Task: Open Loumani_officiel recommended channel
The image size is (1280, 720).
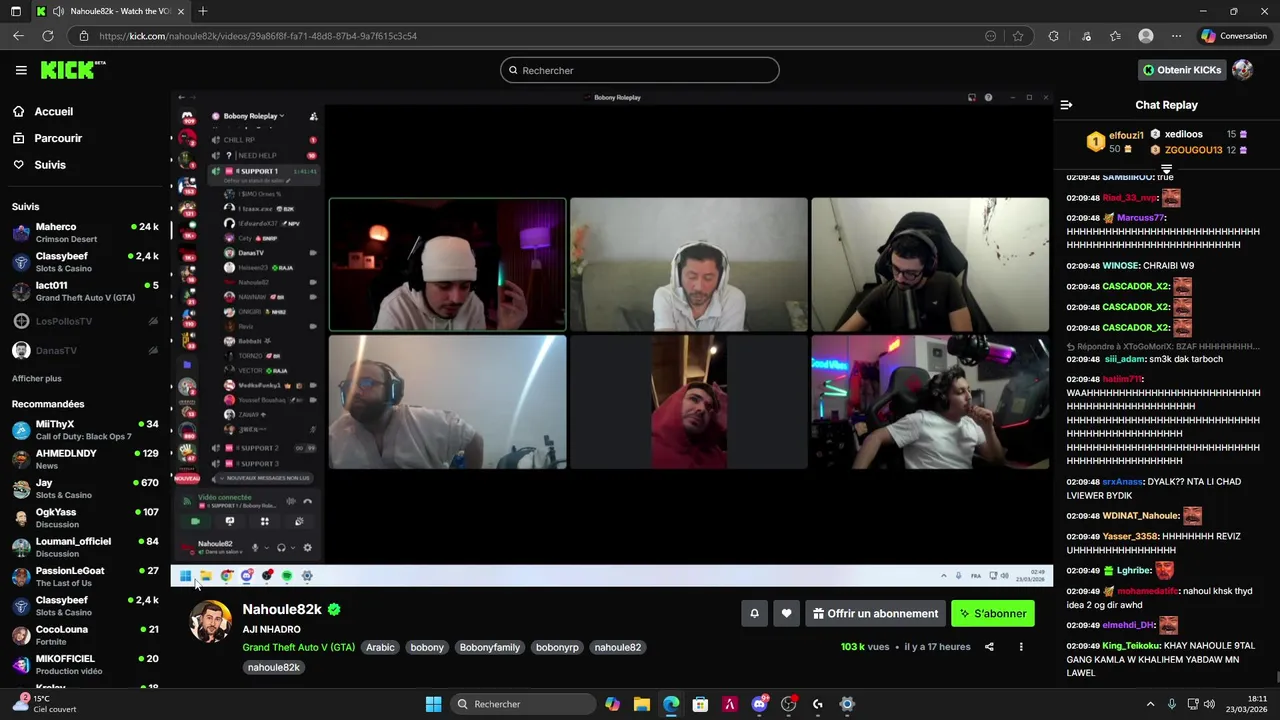Action: point(85,547)
